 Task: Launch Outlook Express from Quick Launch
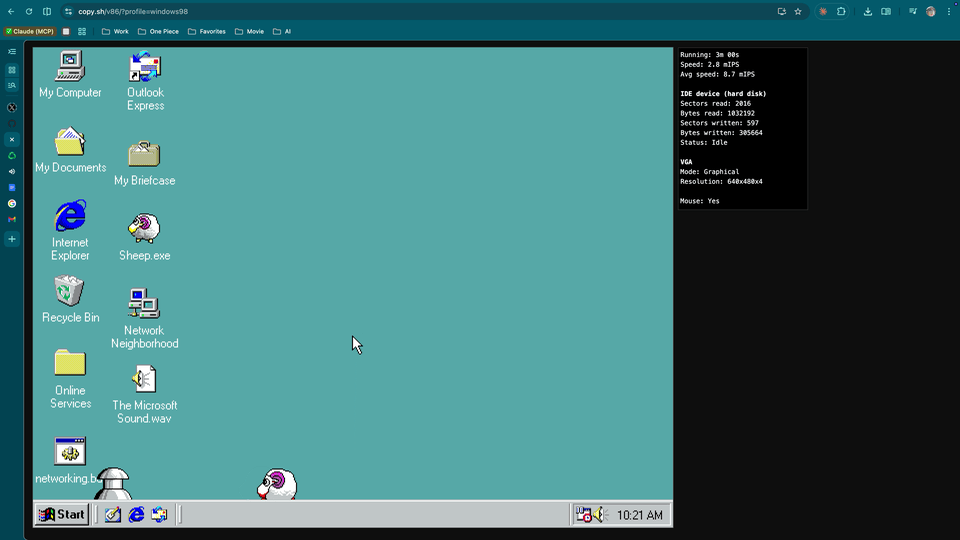tap(159, 515)
